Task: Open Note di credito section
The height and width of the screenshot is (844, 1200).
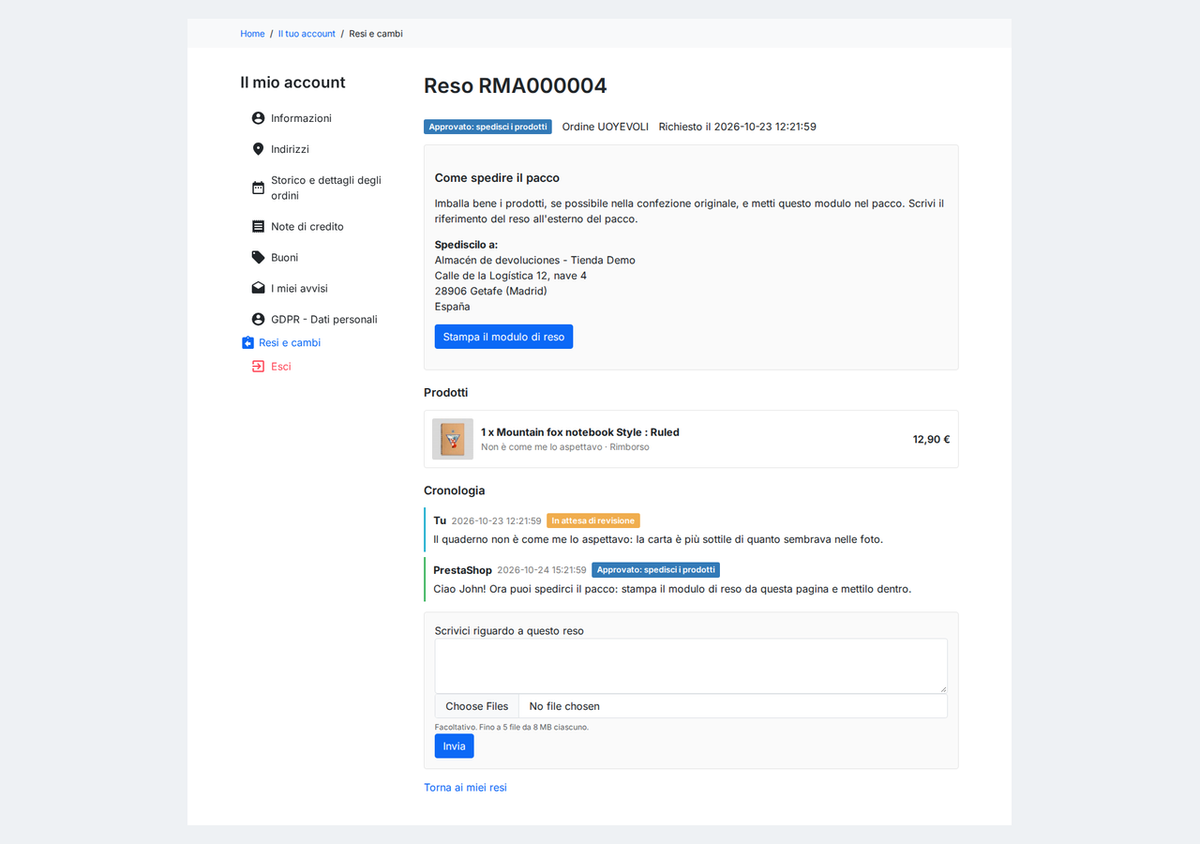Action: (x=307, y=227)
